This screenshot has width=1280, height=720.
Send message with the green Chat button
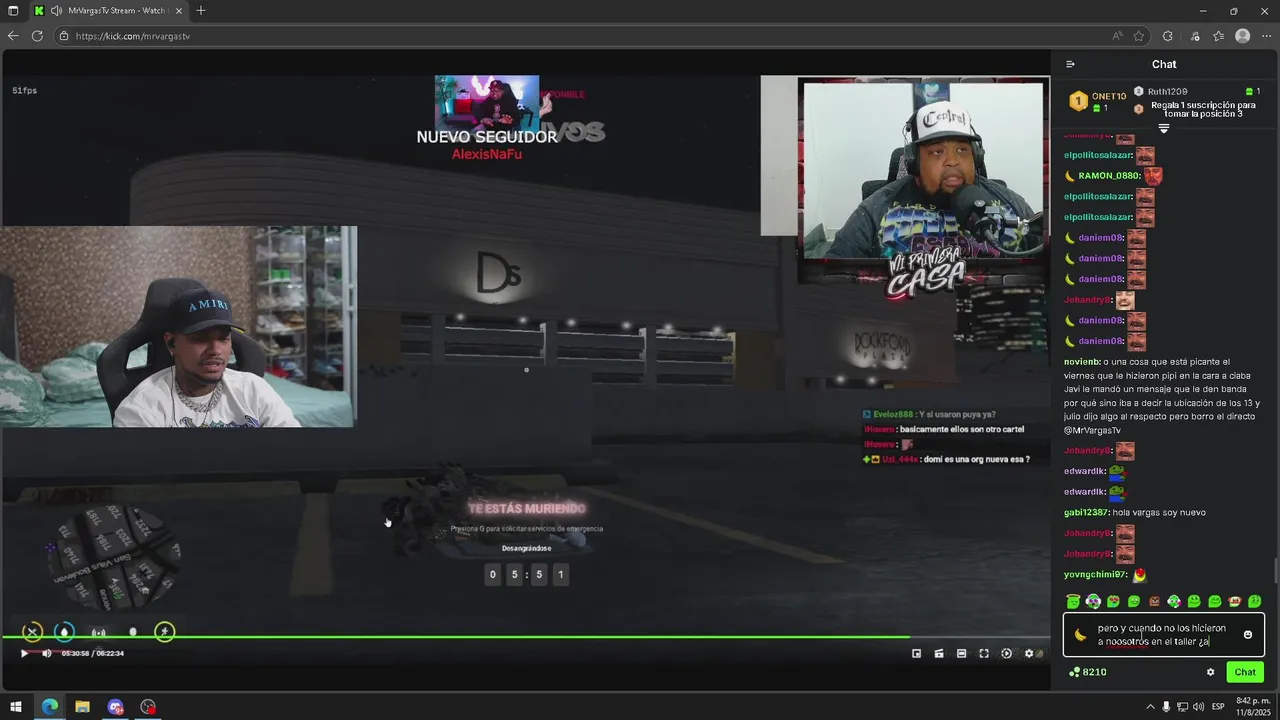tap(1245, 672)
